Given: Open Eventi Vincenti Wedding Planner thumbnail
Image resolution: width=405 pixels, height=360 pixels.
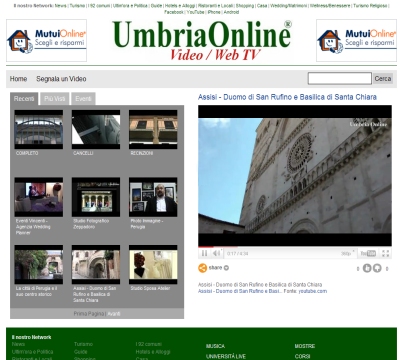Looking at the screenshot, I should [x=39, y=197].
